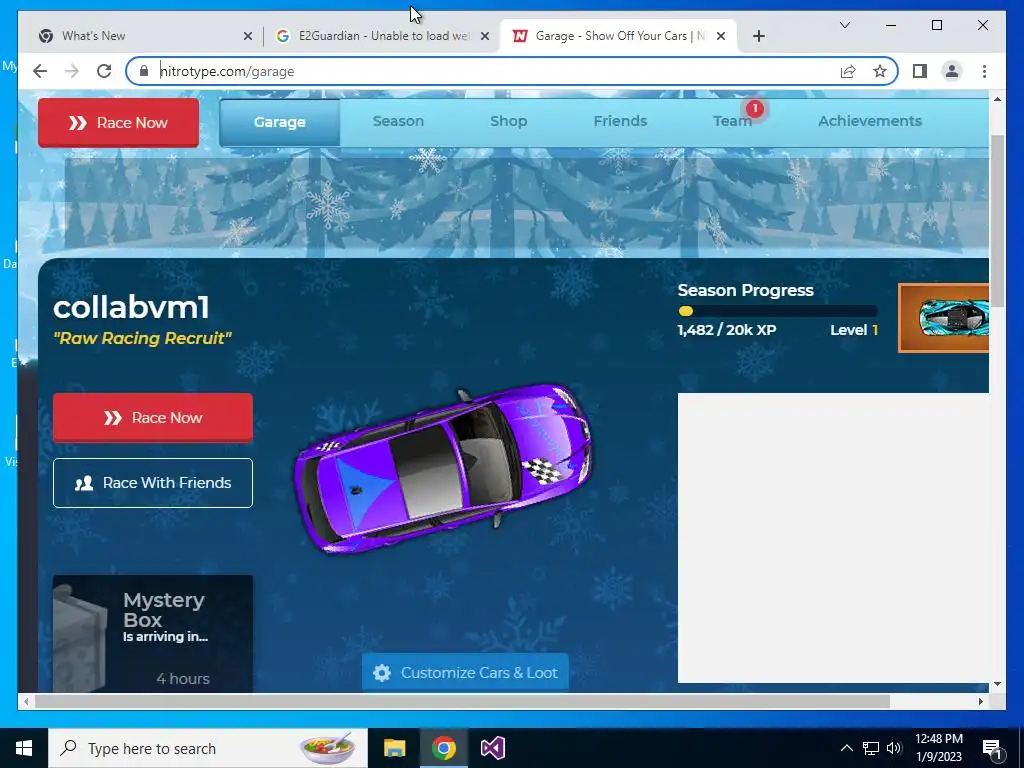This screenshot has width=1024, height=768.
Task: Click the scroll down arrow
Action: 997,684
